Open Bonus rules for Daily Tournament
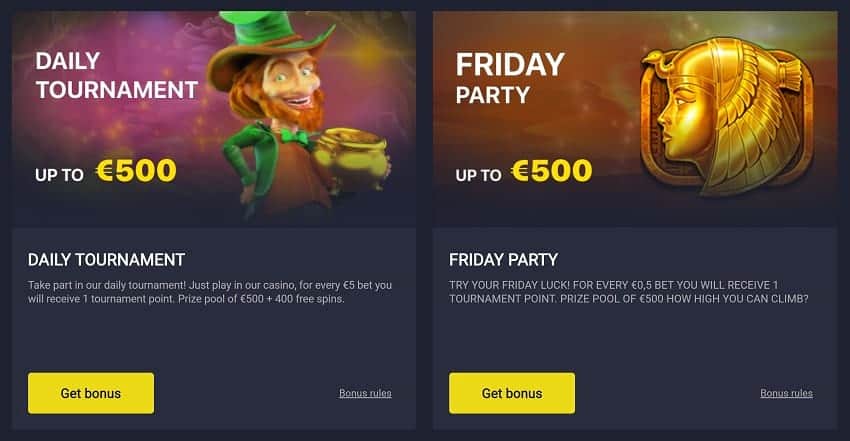Viewport: 850px width, 441px height. pos(365,393)
